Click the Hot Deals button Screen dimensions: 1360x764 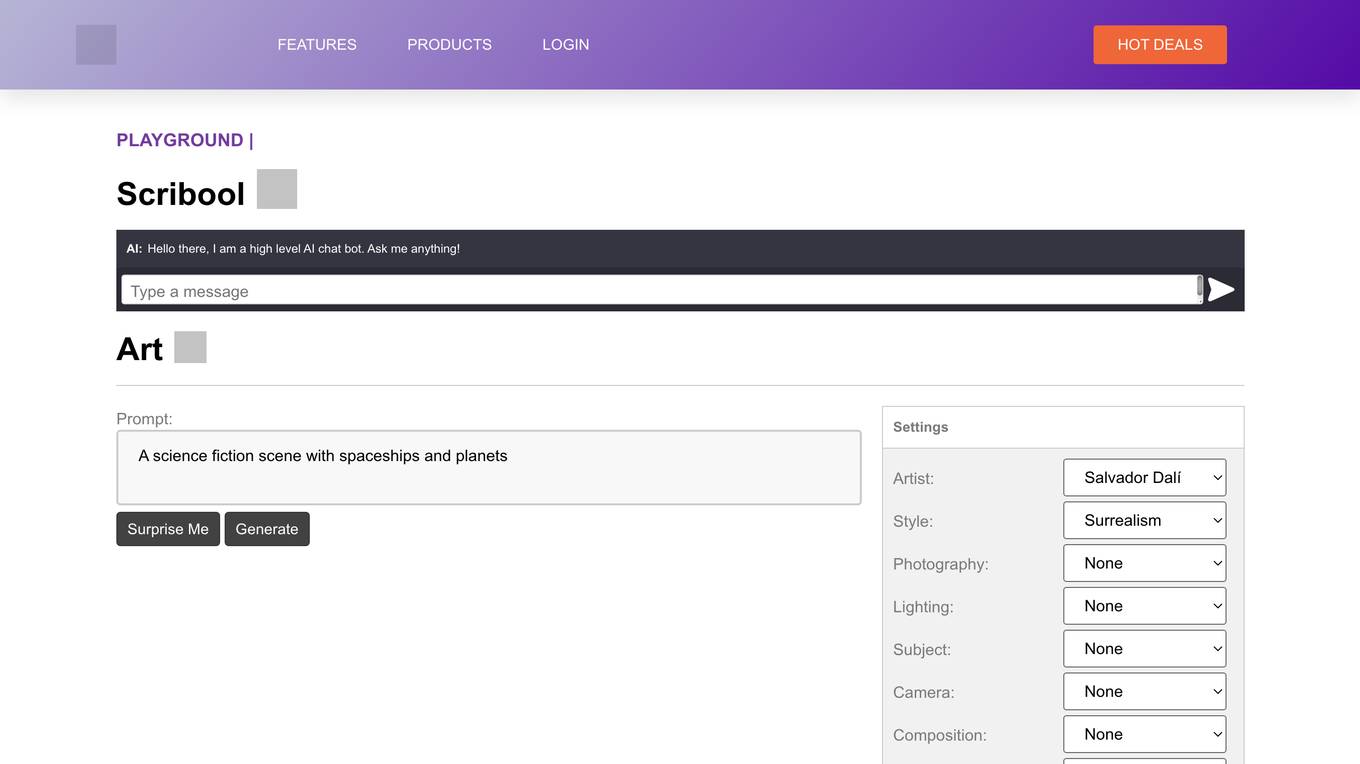(x=1160, y=45)
